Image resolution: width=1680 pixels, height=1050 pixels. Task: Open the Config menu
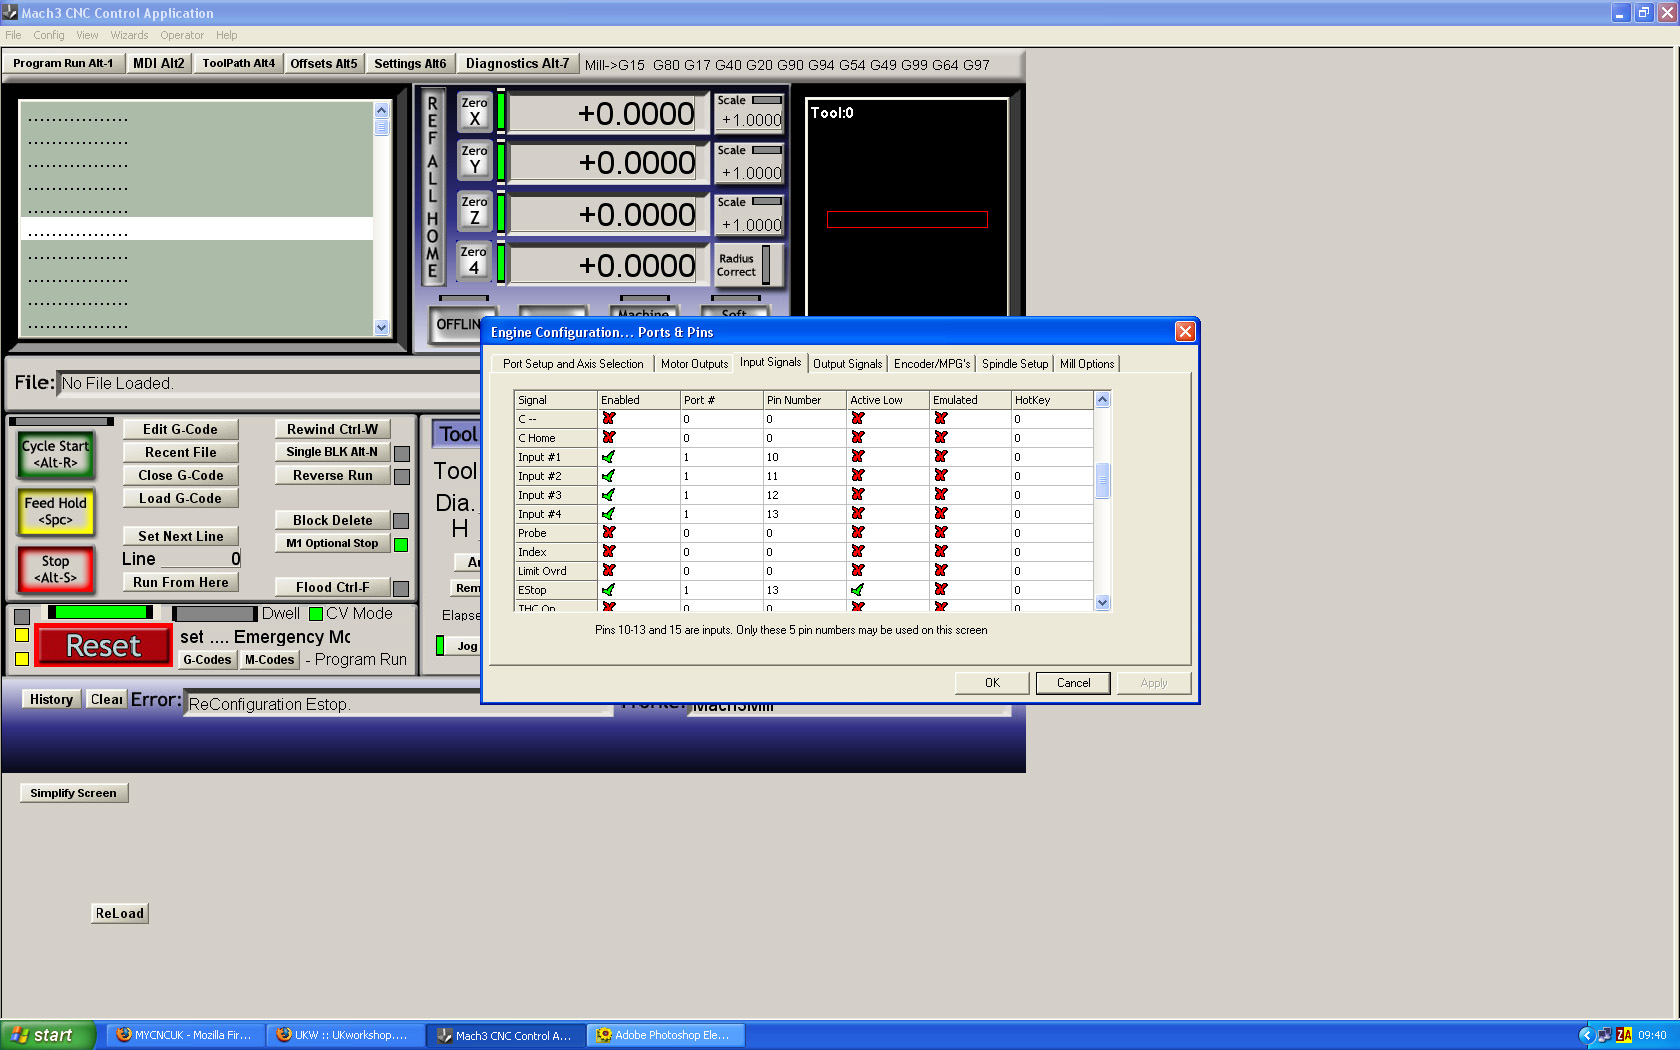[48, 35]
